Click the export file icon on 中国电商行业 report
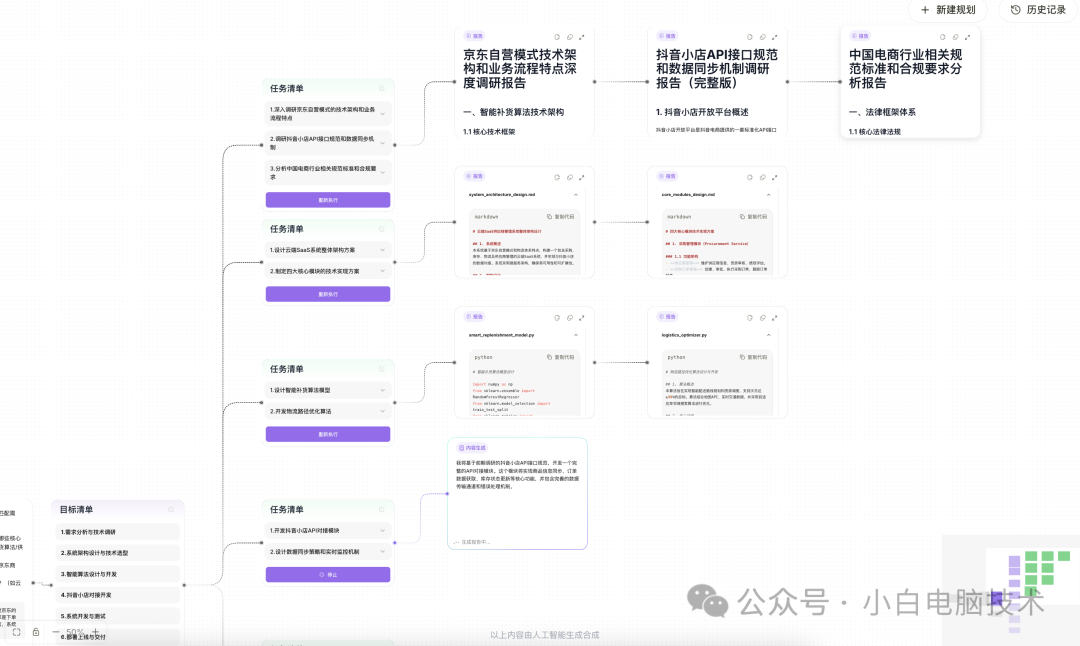 pyautogui.click(x=943, y=37)
